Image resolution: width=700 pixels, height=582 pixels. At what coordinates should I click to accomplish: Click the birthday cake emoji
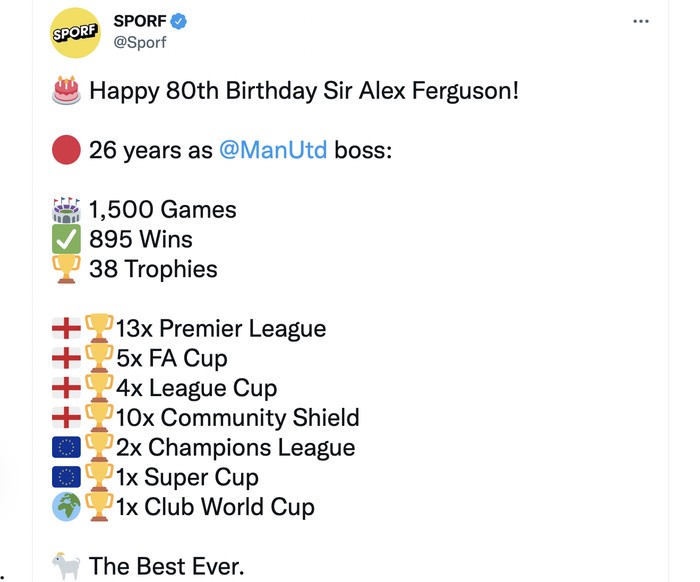point(66,90)
